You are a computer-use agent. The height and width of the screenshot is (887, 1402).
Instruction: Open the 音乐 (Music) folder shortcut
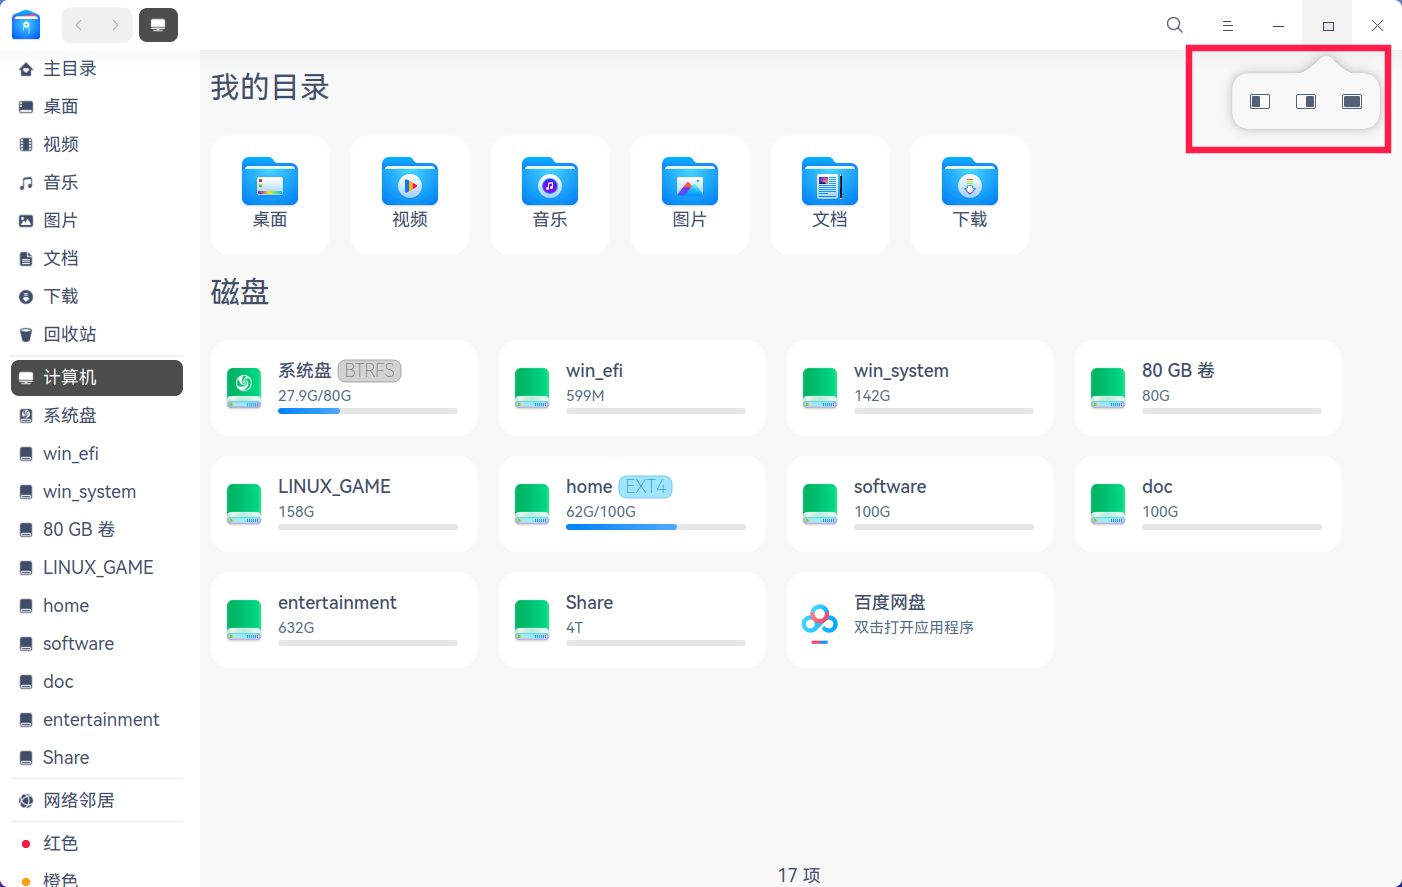coord(549,194)
